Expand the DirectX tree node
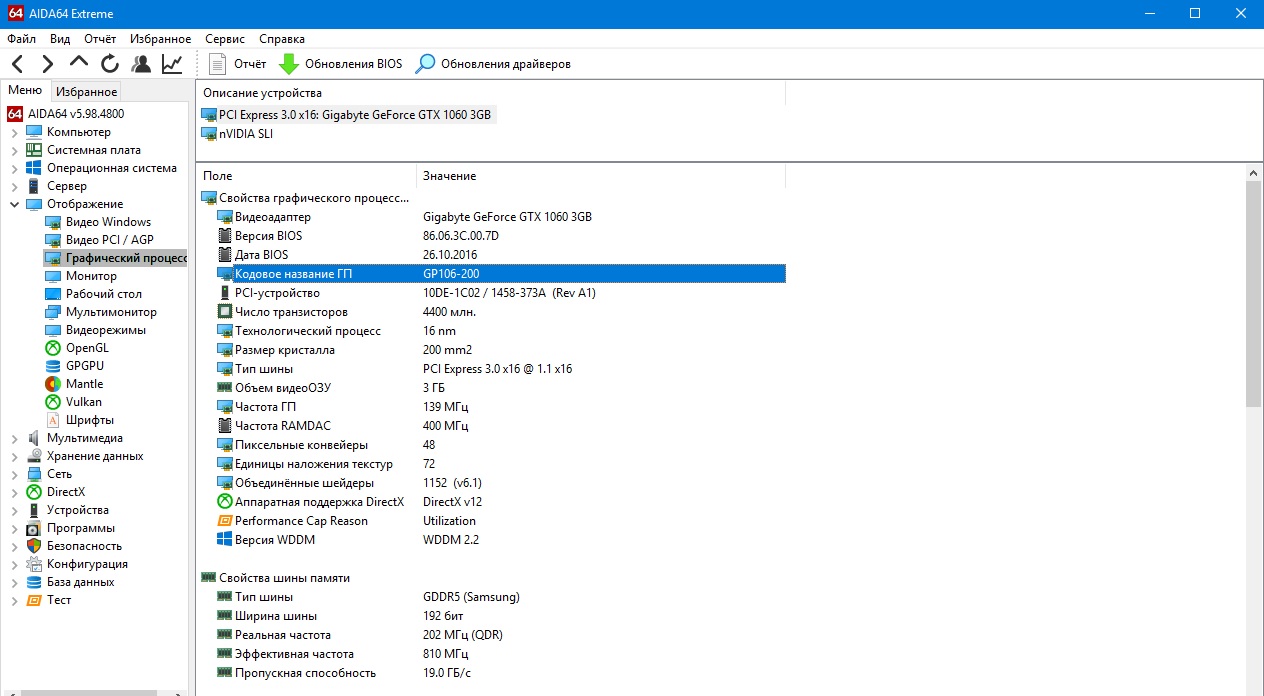1264x696 pixels. (14, 493)
